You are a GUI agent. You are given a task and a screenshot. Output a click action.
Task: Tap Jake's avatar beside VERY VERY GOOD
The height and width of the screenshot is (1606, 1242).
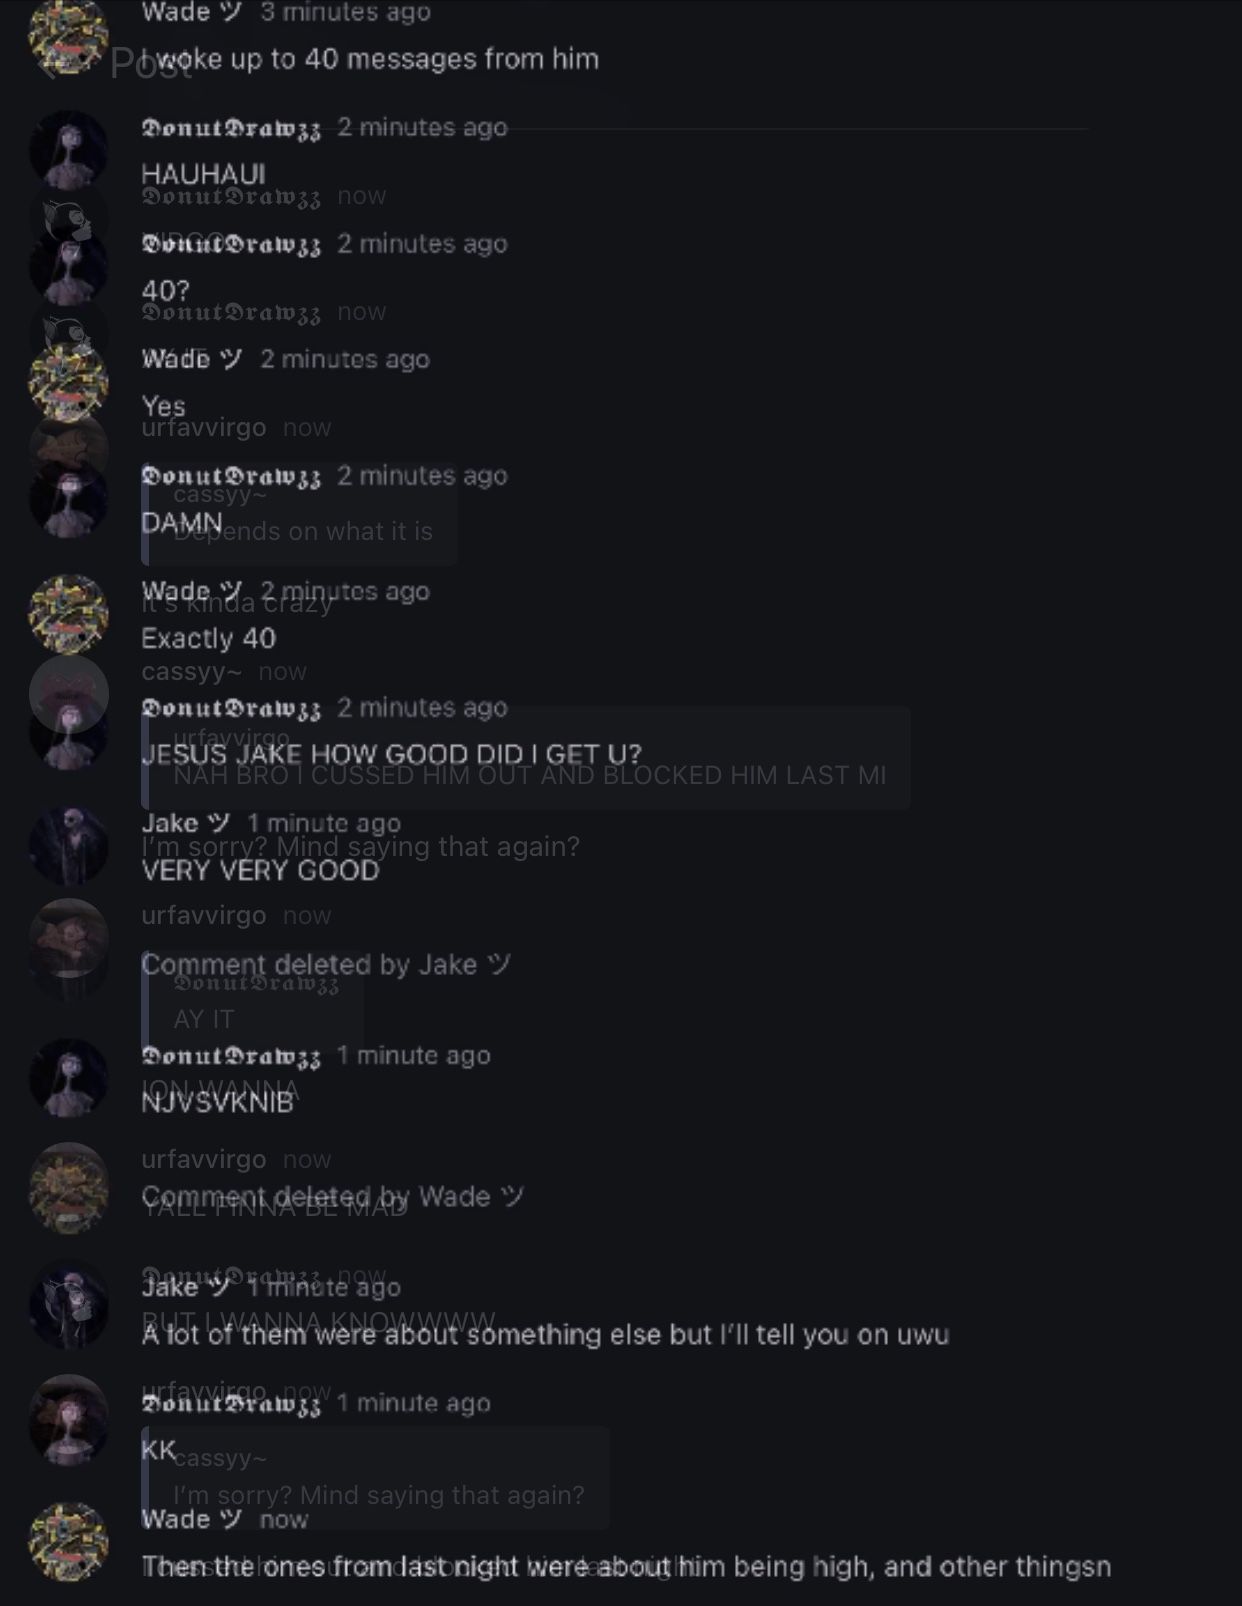coord(68,846)
